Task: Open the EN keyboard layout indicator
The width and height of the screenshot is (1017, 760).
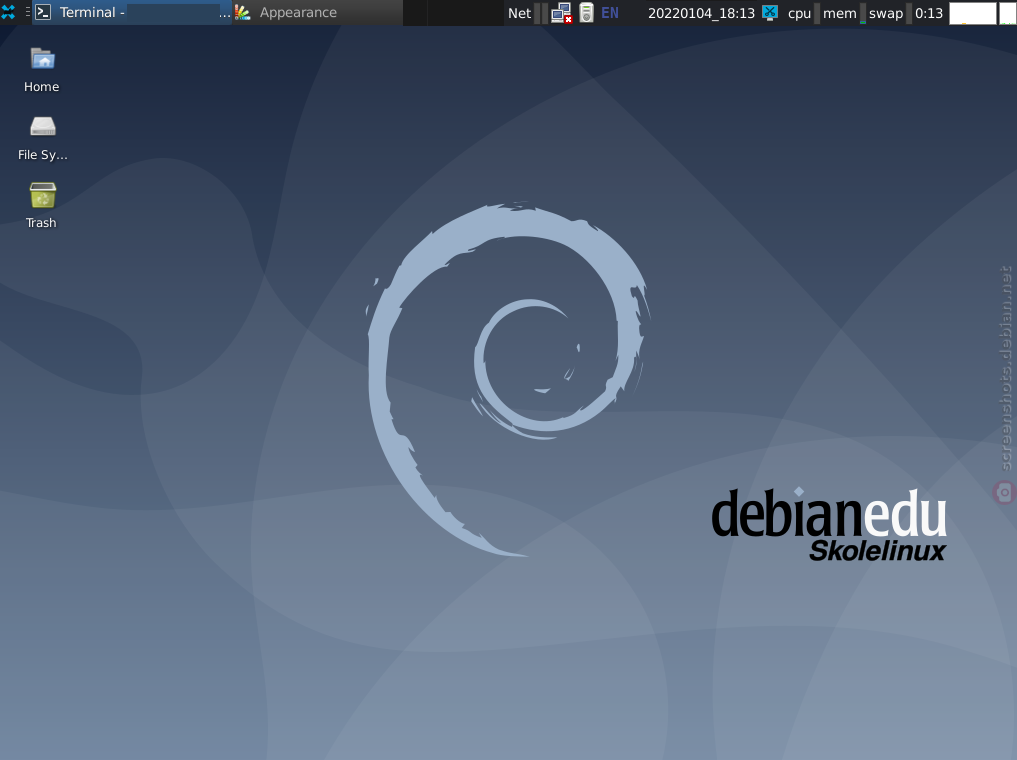Action: coord(610,13)
